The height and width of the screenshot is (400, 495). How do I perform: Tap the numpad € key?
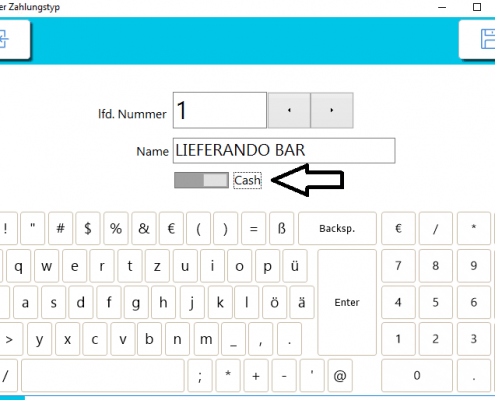click(x=398, y=228)
